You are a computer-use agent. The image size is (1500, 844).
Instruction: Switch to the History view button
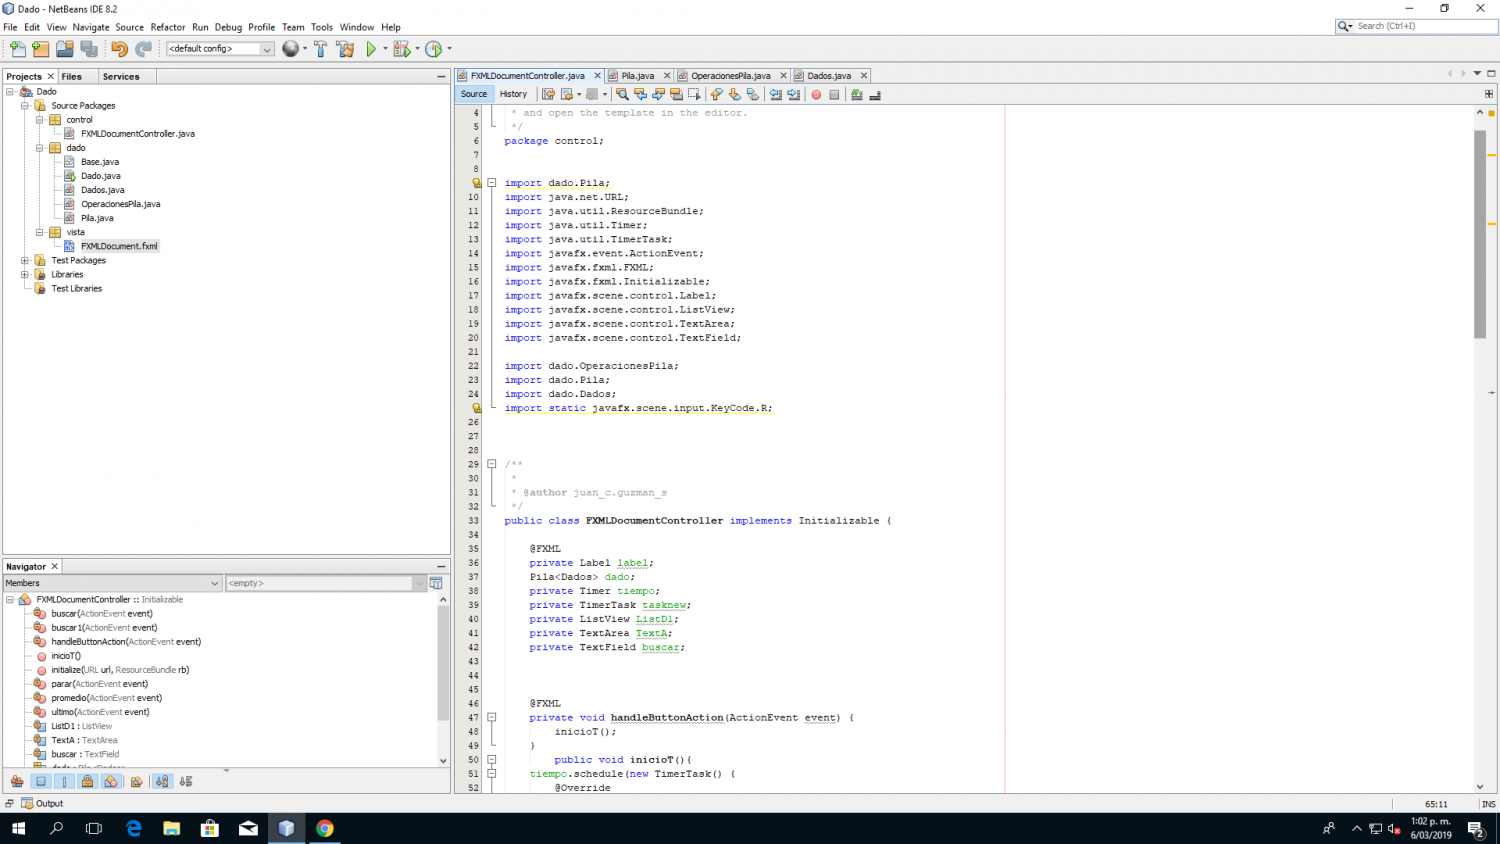(x=513, y=94)
